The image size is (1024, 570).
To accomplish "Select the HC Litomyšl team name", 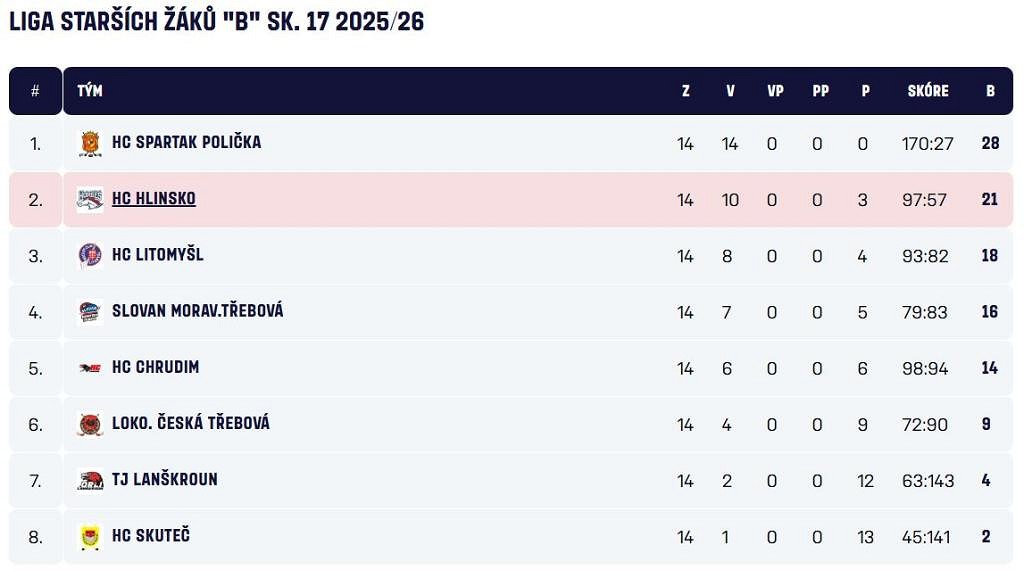I will pyautogui.click(x=157, y=255).
